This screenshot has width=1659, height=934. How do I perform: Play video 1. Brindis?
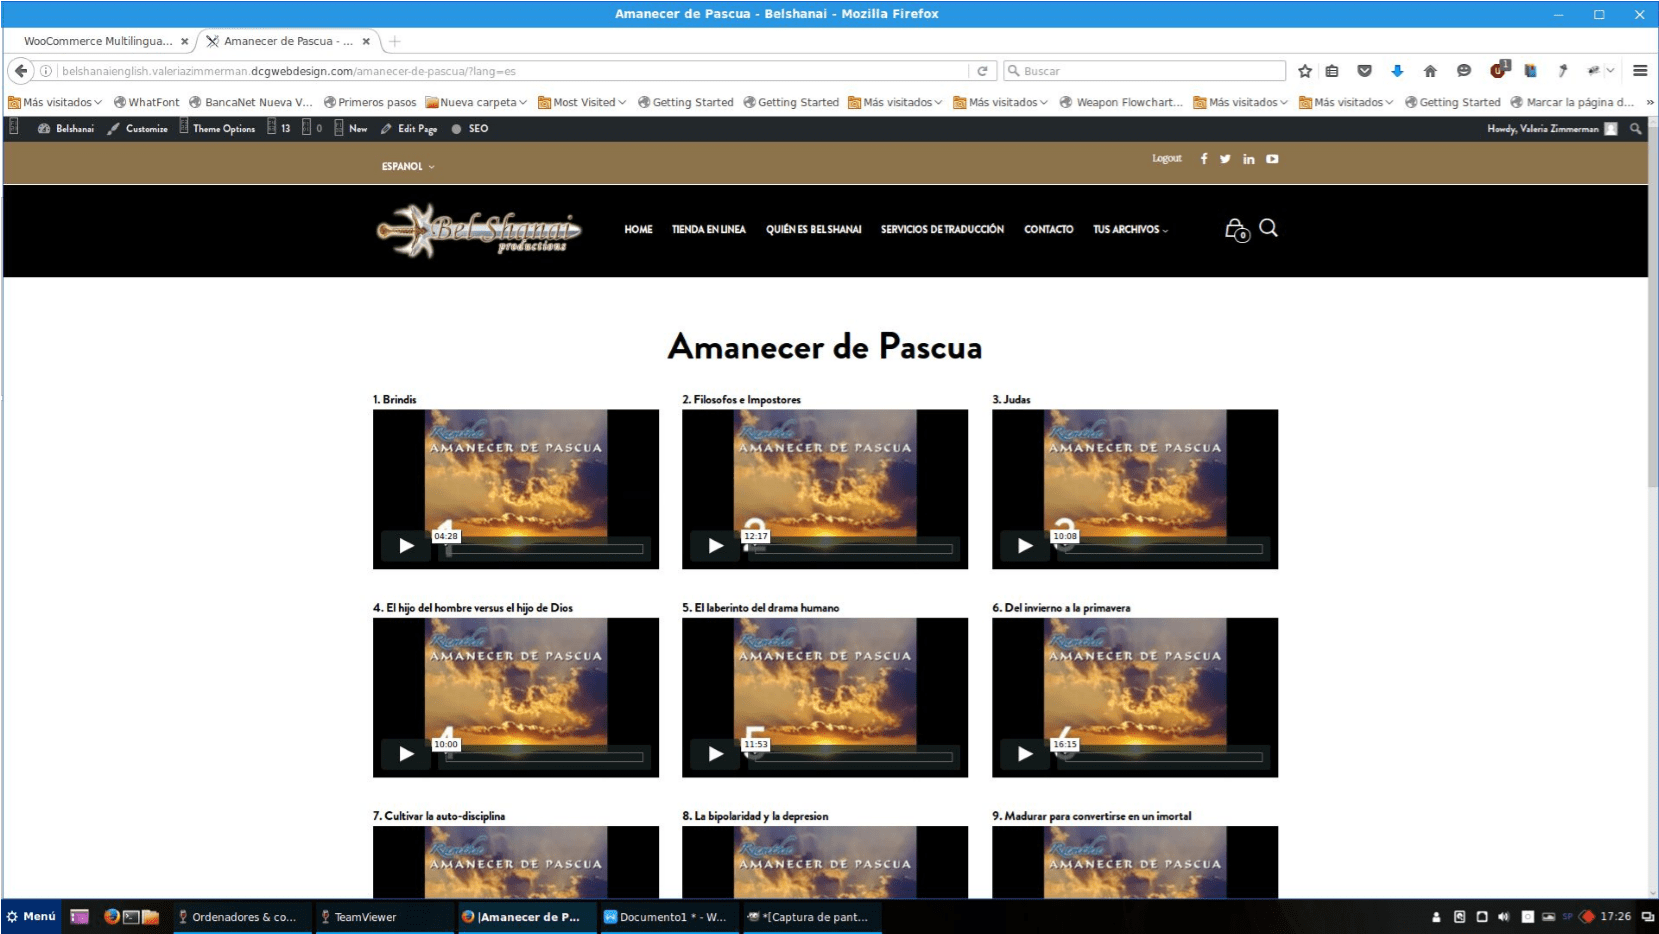(406, 546)
